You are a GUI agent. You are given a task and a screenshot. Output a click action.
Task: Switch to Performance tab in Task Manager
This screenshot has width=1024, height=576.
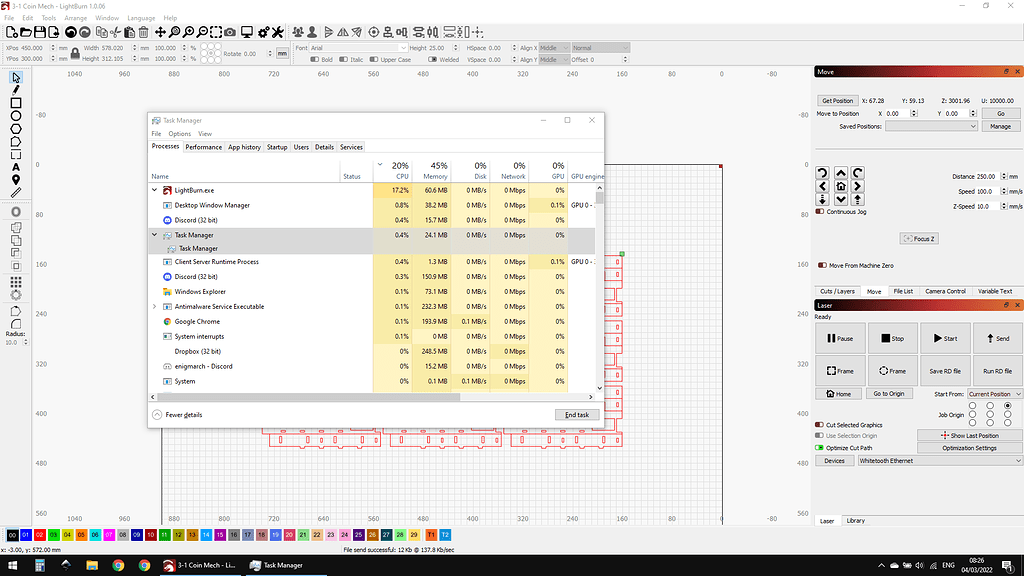203,147
